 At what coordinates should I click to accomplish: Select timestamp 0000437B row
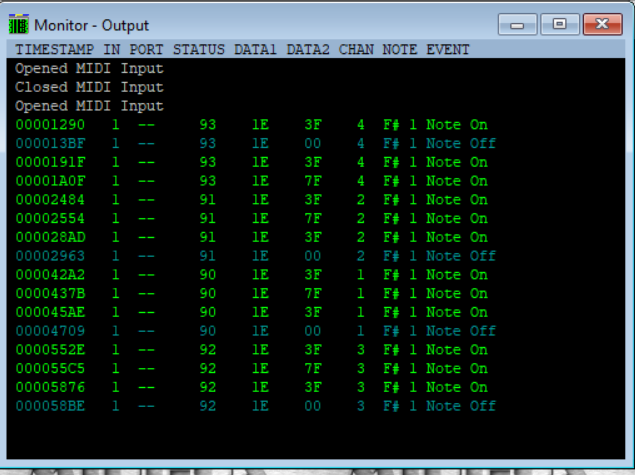click(251, 294)
